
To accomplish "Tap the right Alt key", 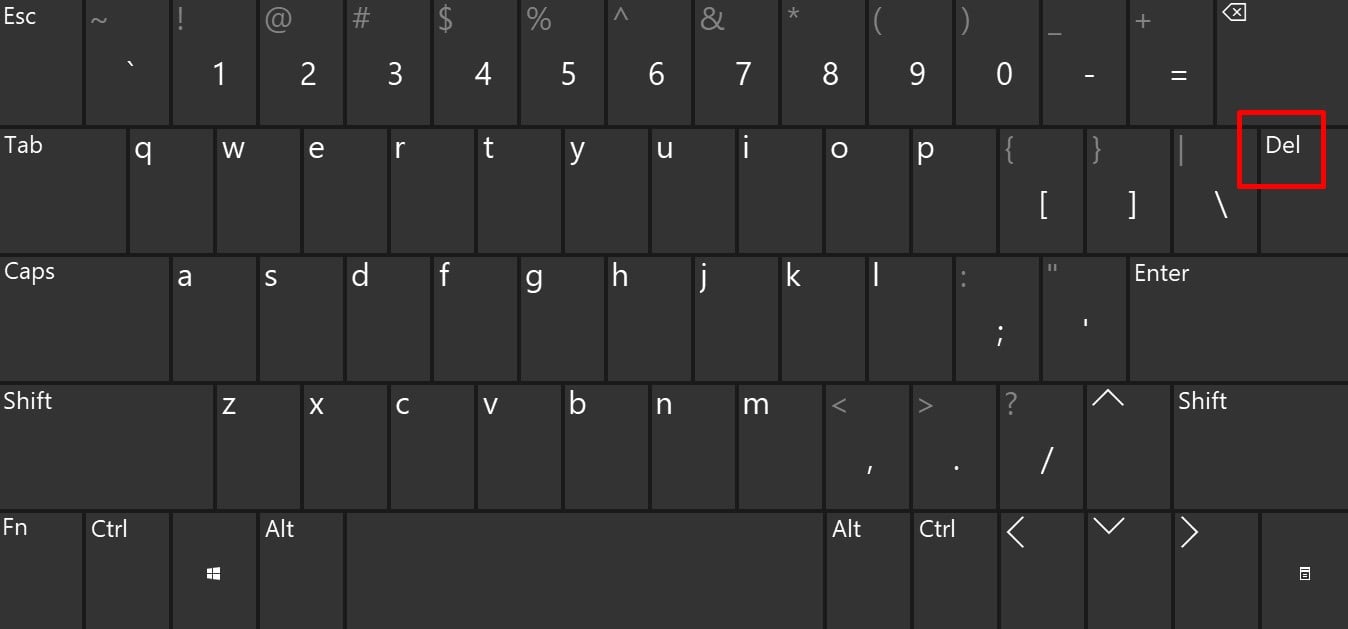I will point(868,573).
